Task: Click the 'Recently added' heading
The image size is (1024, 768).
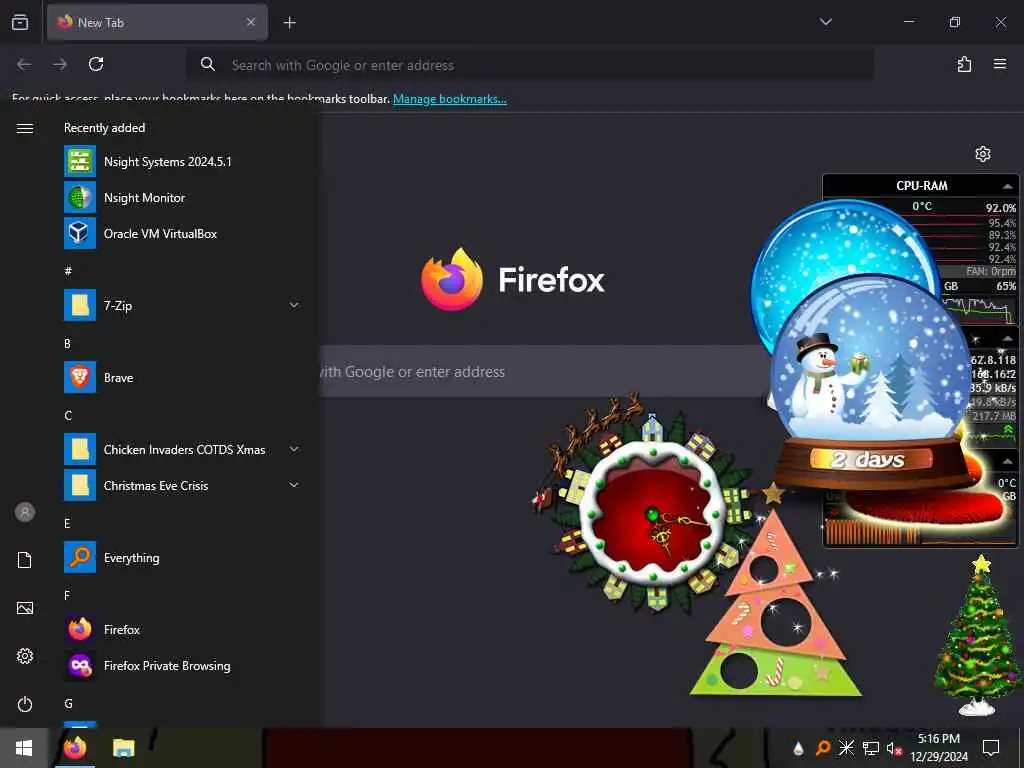Action: pyautogui.click(x=104, y=128)
